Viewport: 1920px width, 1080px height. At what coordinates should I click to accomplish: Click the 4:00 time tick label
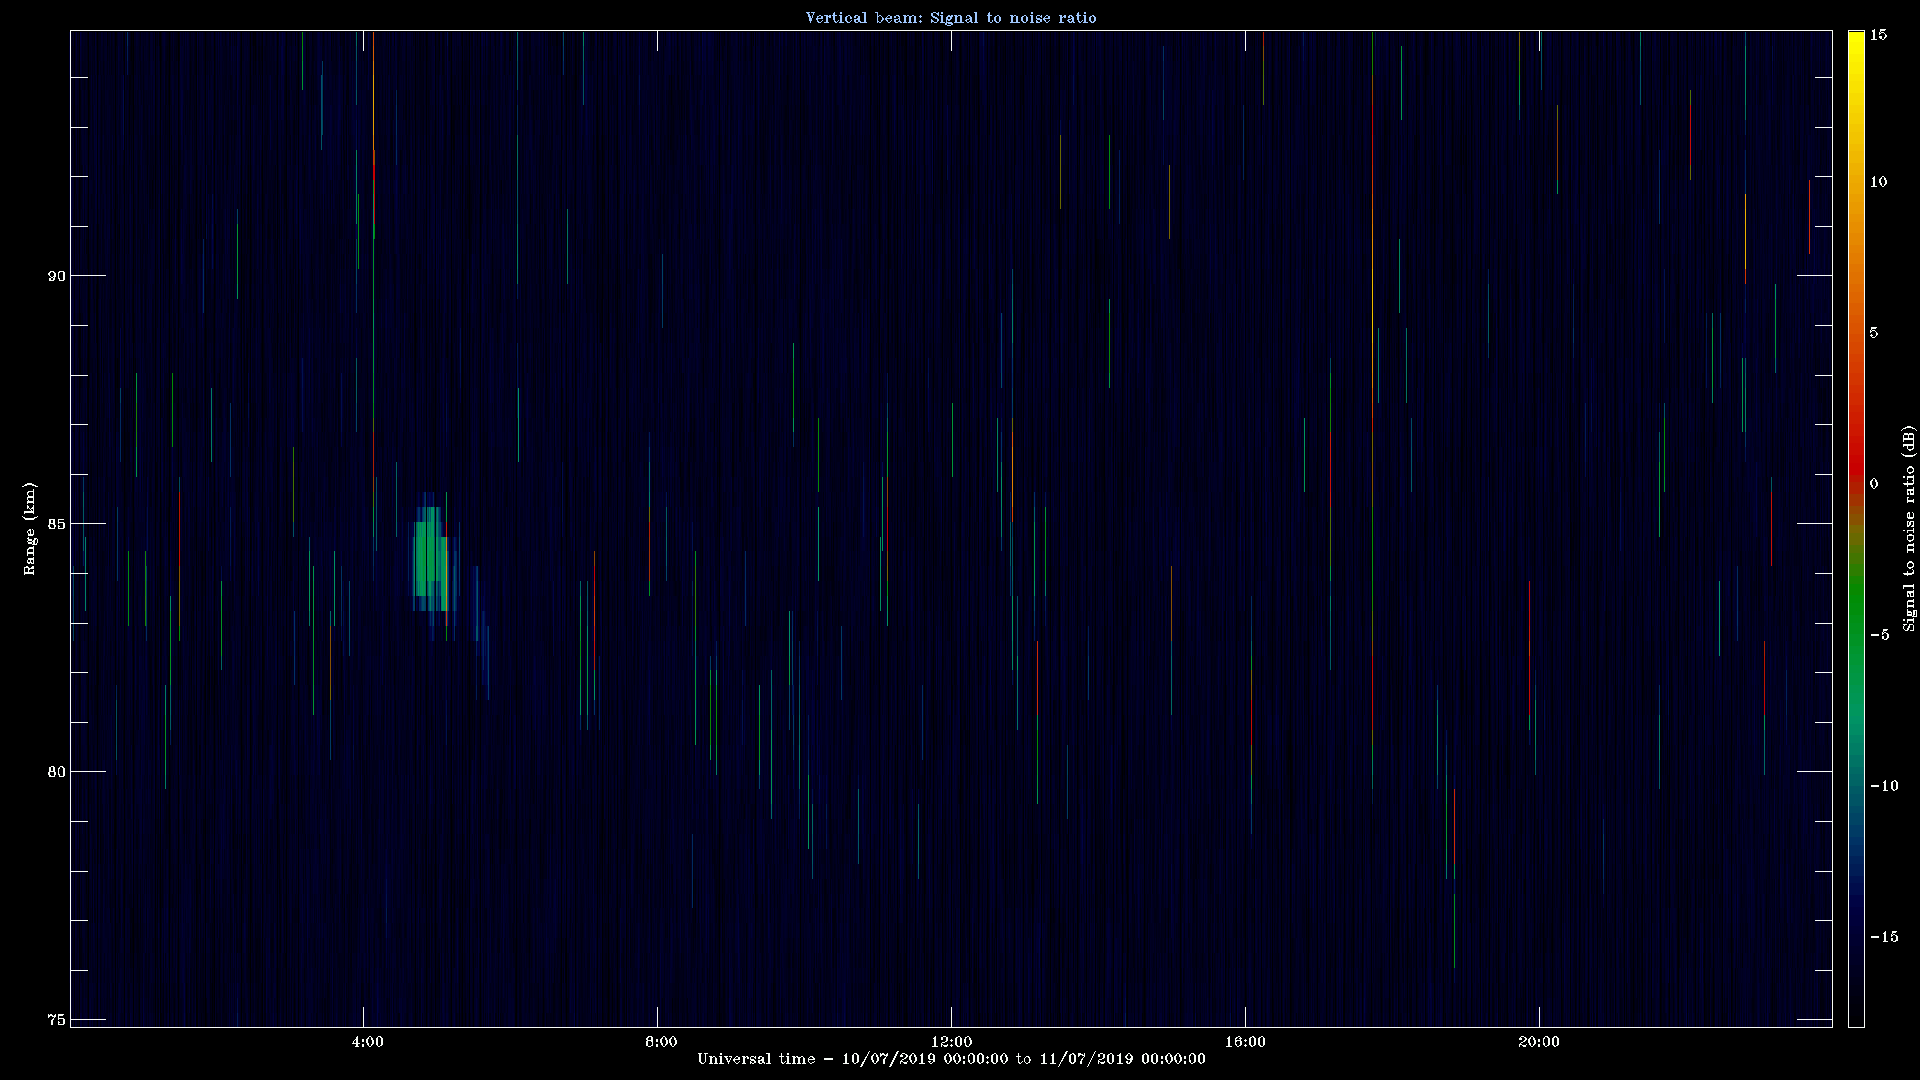tap(368, 1042)
